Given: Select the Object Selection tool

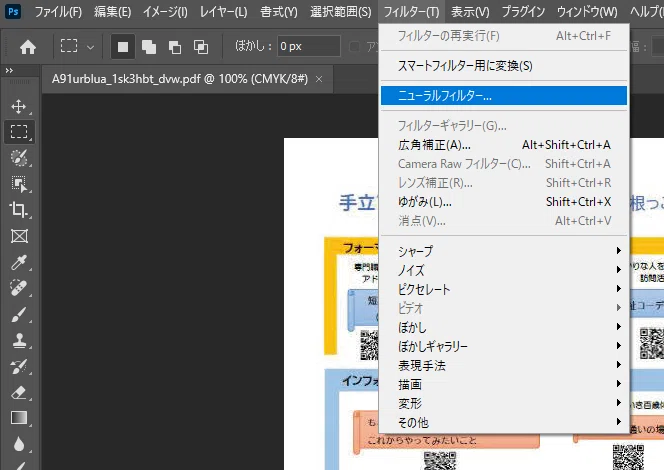Looking at the screenshot, I should click(x=19, y=184).
